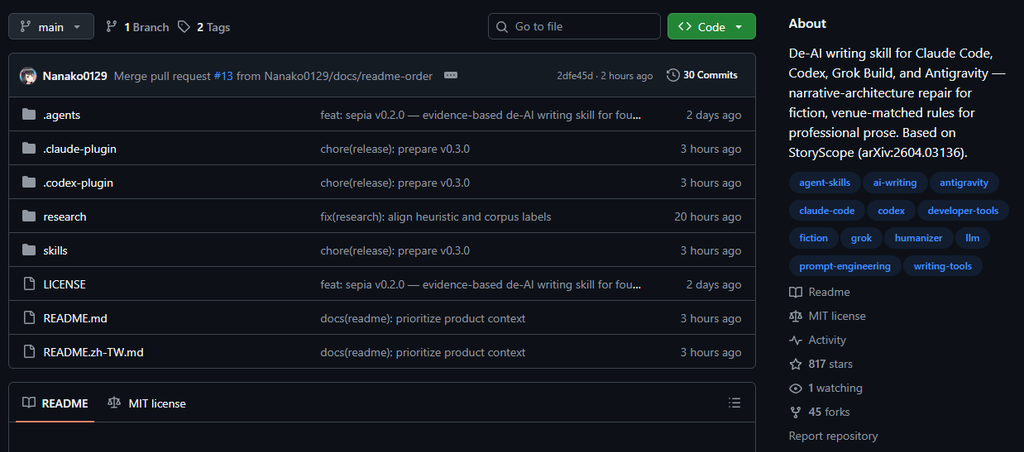Viewport: 1024px width, 452px height.
Task: Click the README.zh-TW.md file icon
Action: click(x=29, y=353)
